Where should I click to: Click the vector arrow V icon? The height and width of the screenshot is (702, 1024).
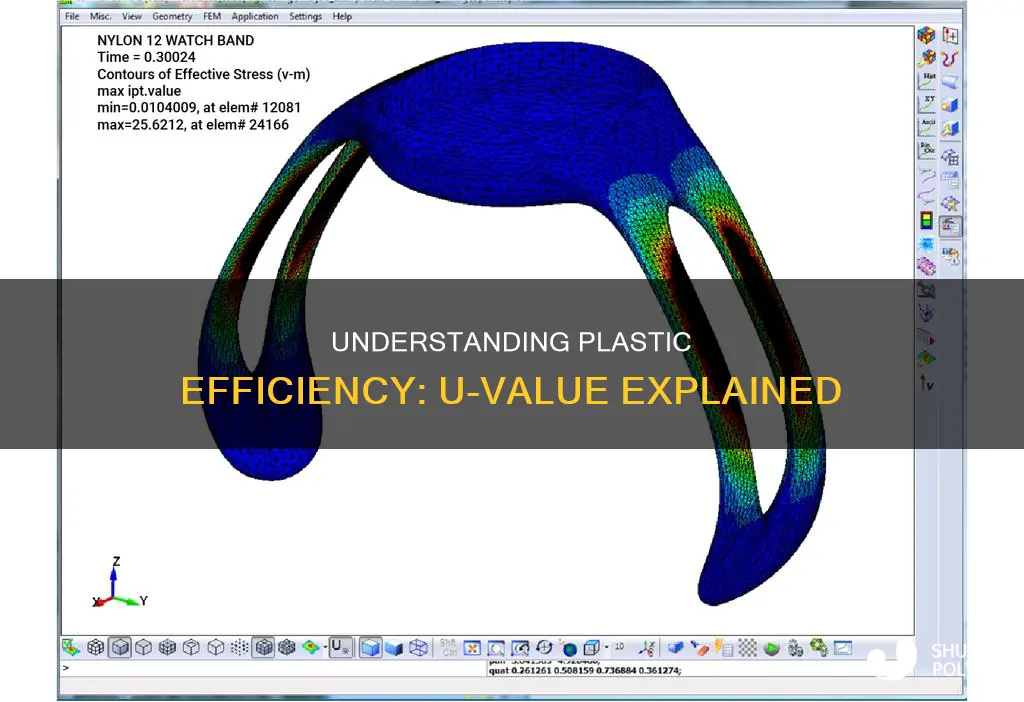point(926,382)
